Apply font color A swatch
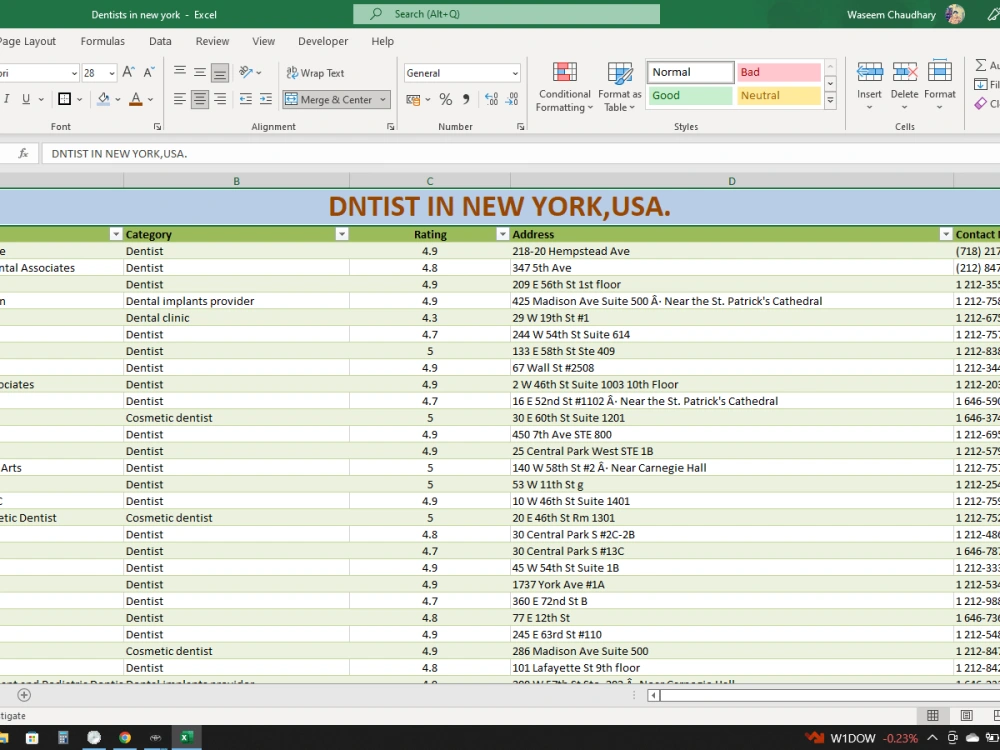 click(x=136, y=99)
